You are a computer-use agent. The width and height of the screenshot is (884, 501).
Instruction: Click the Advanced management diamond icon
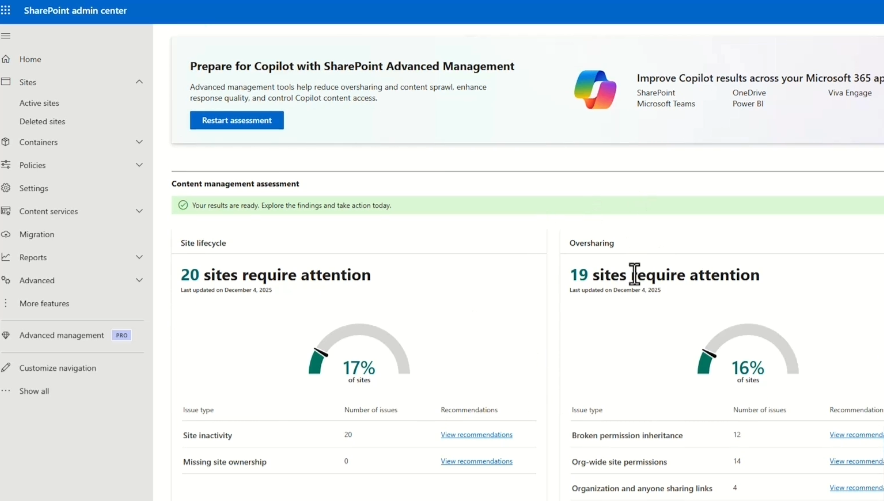click(6, 335)
